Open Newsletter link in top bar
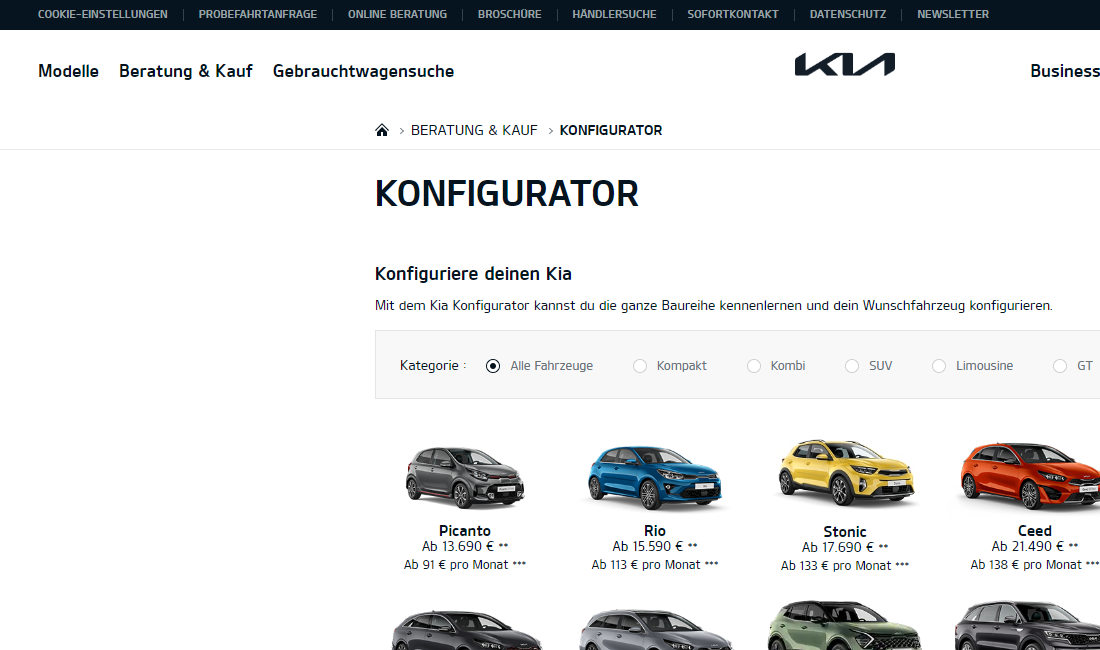The width and height of the screenshot is (1100, 650). coord(953,14)
